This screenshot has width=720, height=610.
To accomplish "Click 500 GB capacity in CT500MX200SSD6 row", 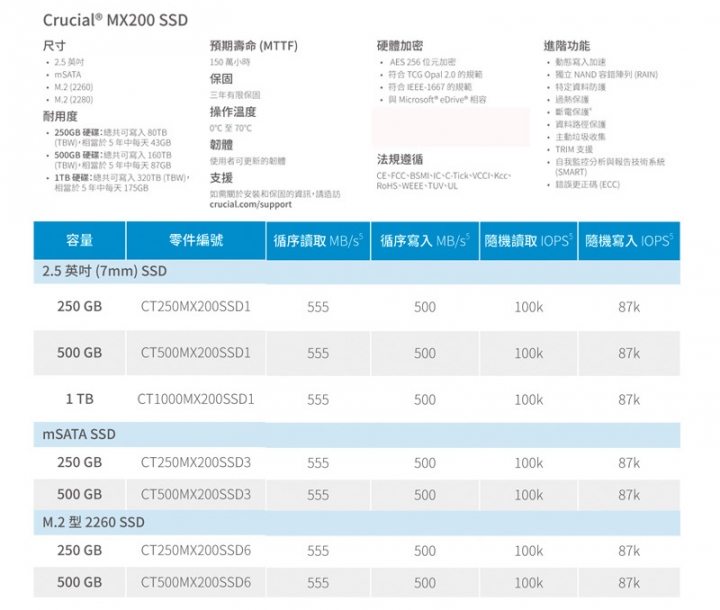I will [79, 582].
